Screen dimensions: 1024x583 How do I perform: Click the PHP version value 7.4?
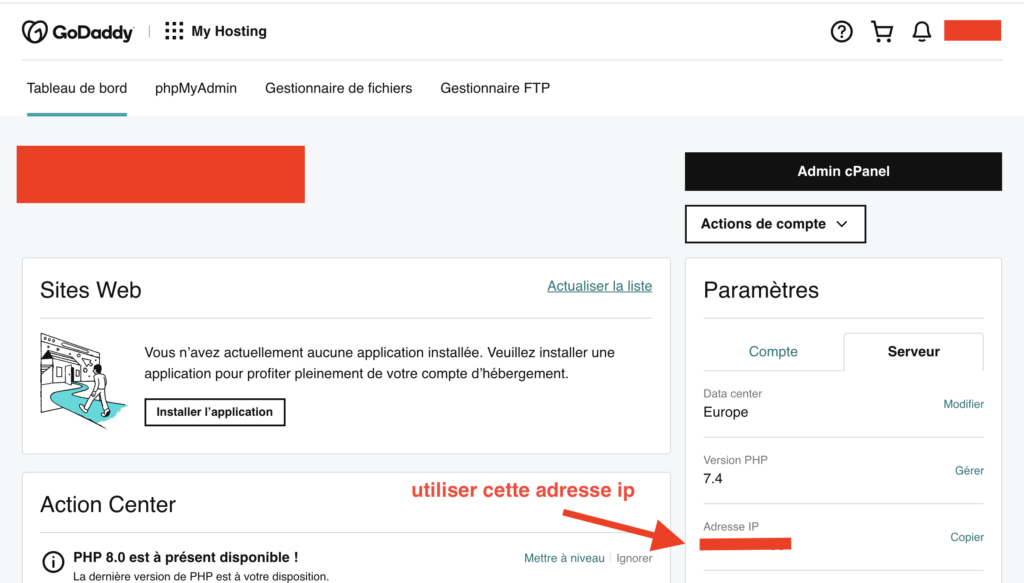pyautogui.click(x=713, y=479)
